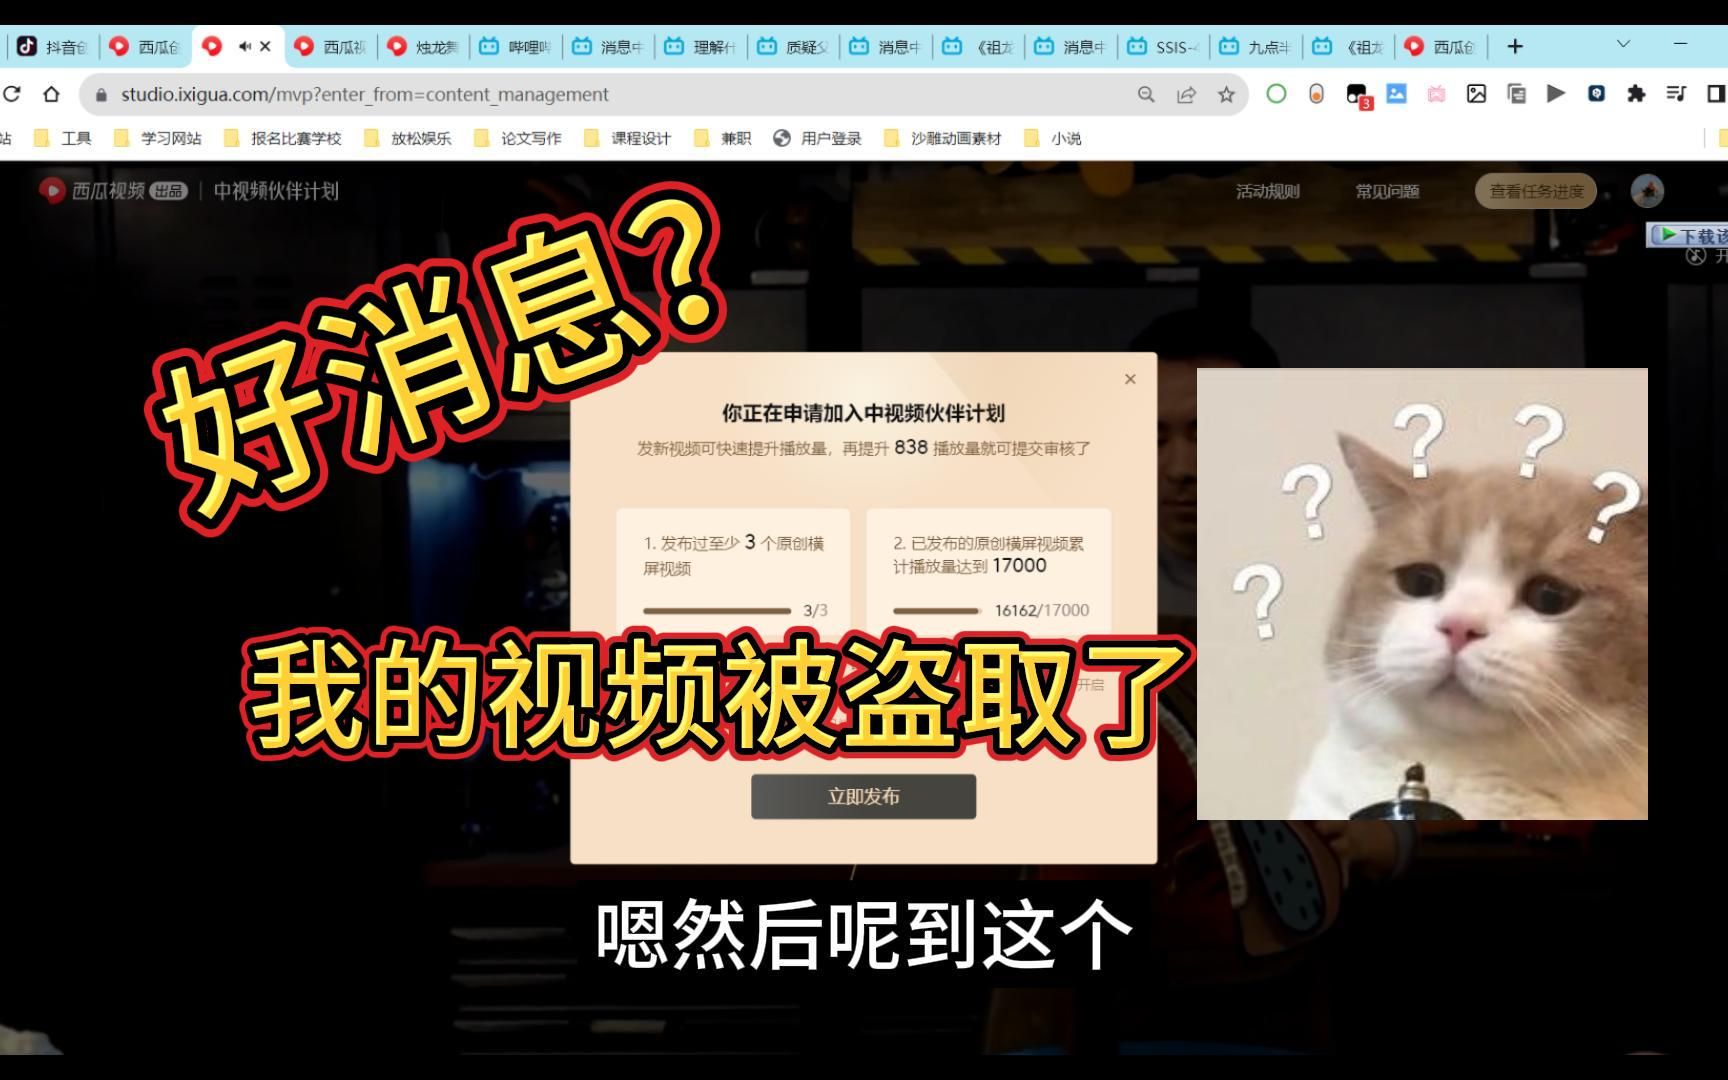Open the 报名比赛学校 bookmark folder
Viewport: 1728px width, 1080px height.
pyautogui.click(x=282, y=138)
